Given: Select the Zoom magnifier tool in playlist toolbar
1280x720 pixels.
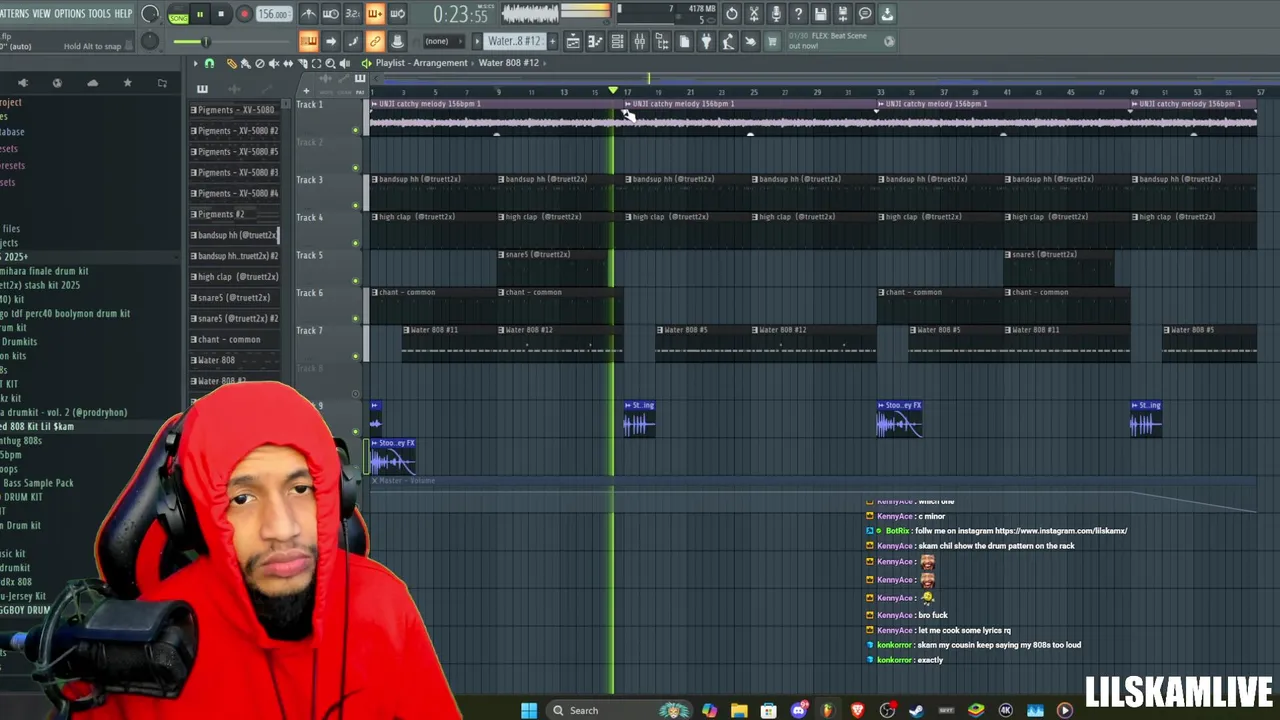Looking at the screenshot, I should pos(330,63).
